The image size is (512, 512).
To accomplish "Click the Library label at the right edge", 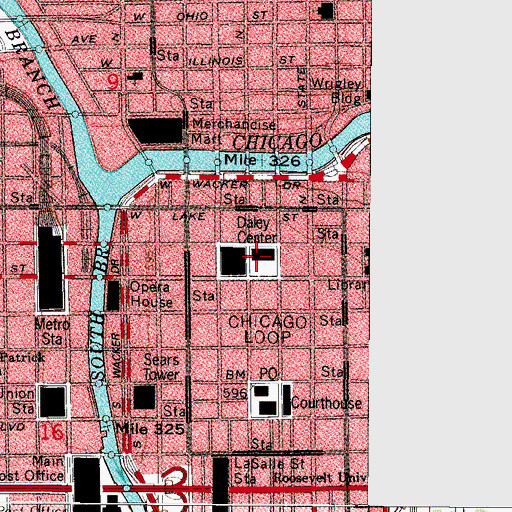I will click(348, 285).
